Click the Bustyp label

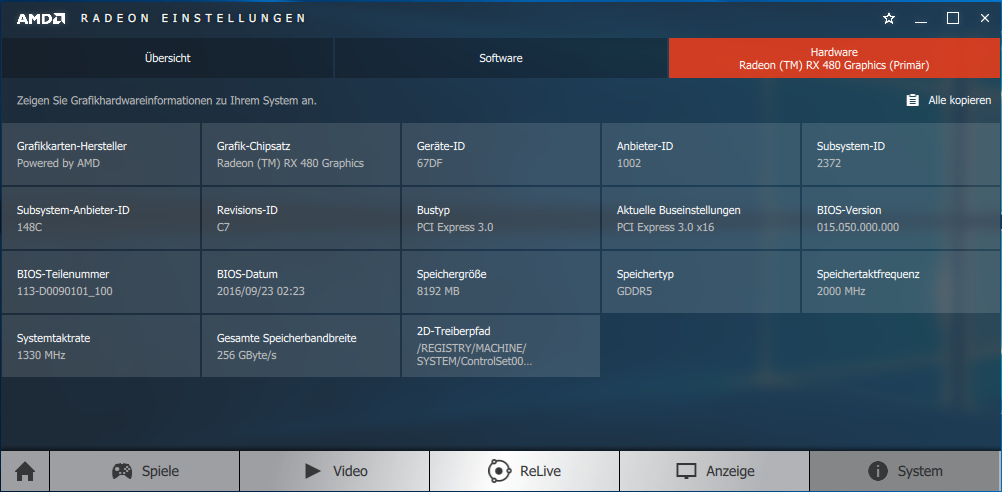pos(433,210)
